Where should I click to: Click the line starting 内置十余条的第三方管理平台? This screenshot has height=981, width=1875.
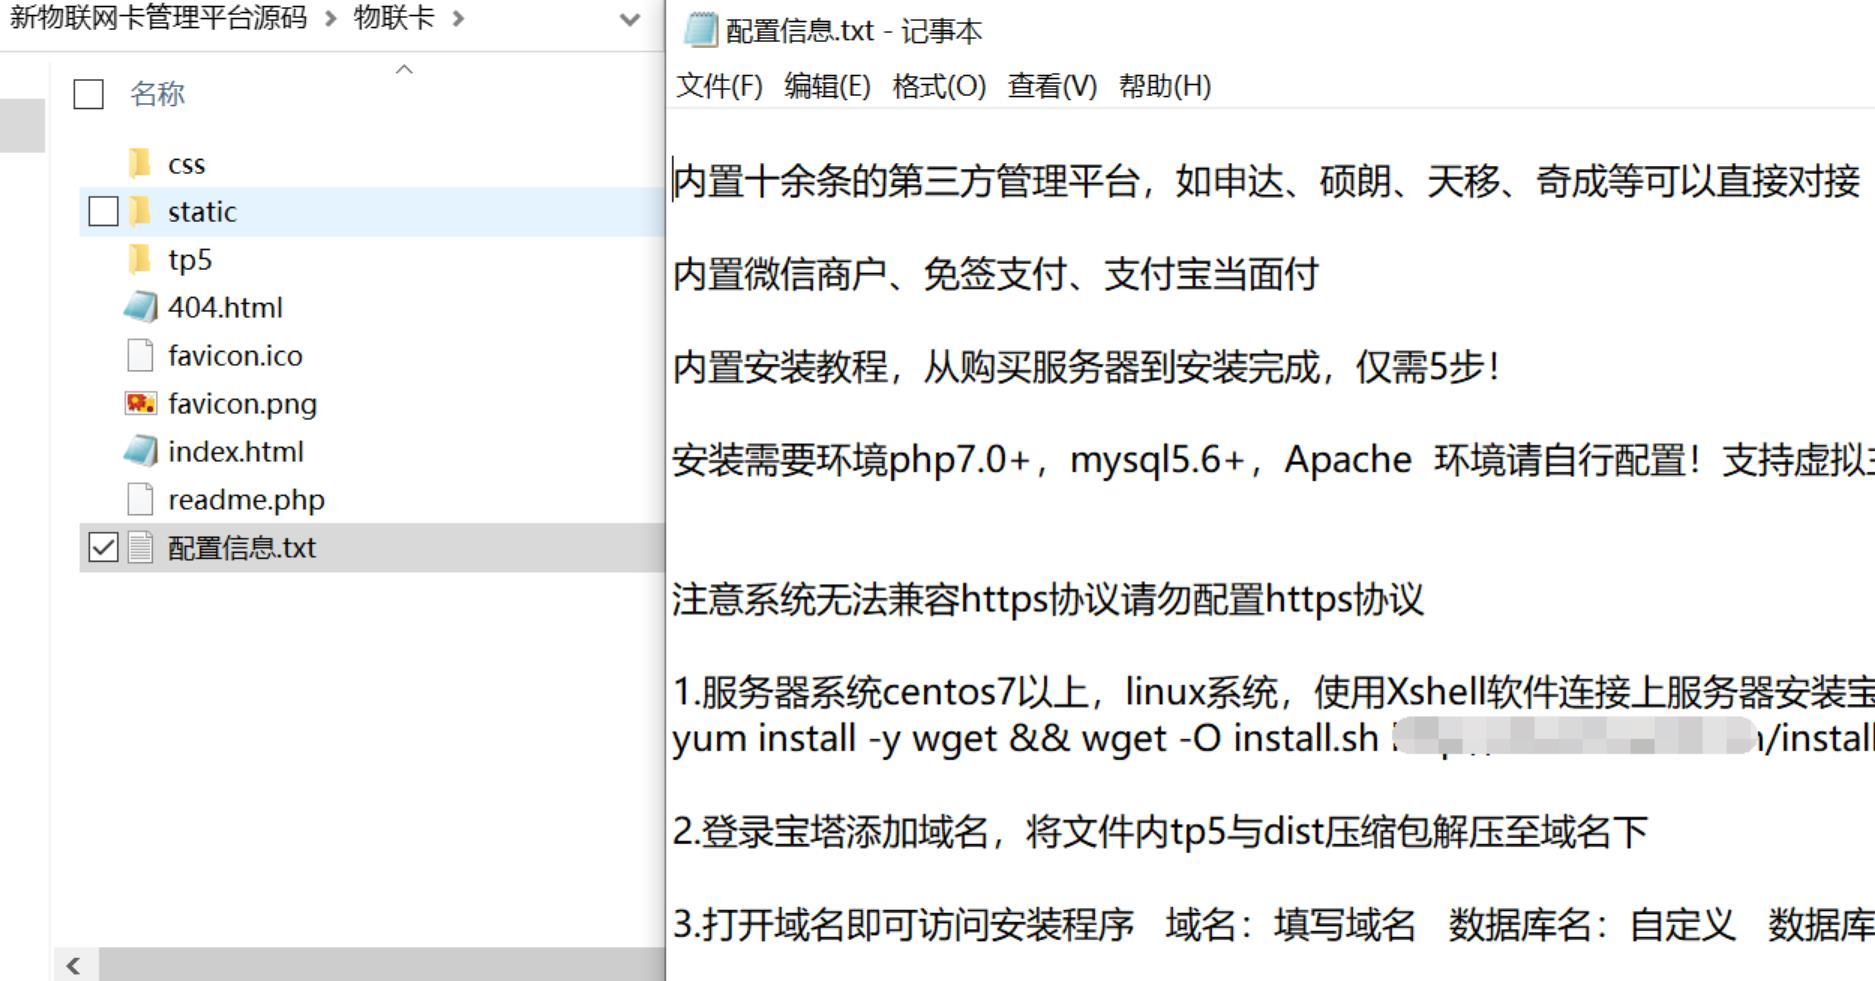point(1265,182)
